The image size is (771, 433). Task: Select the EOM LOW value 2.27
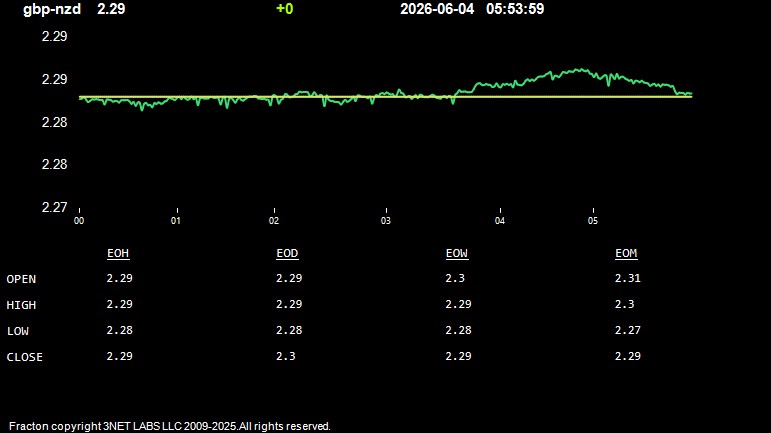(628, 330)
